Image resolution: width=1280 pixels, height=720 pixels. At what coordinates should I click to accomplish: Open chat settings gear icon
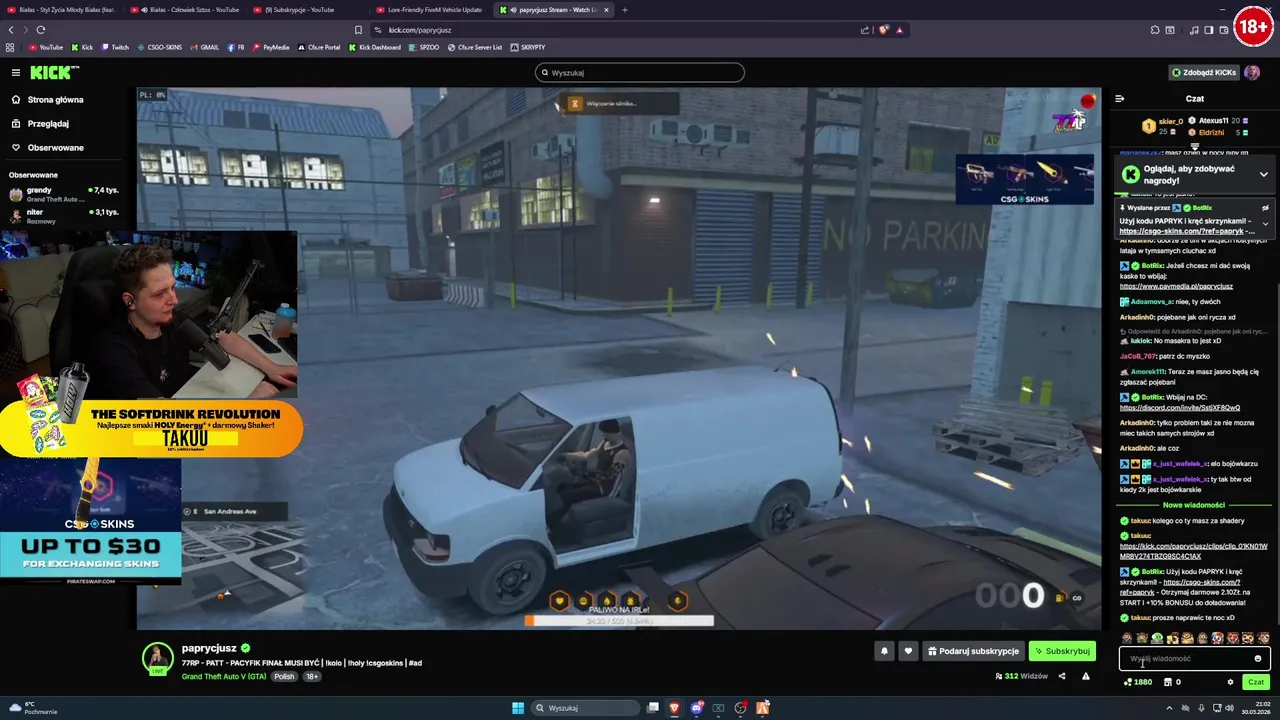pos(1230,682)
